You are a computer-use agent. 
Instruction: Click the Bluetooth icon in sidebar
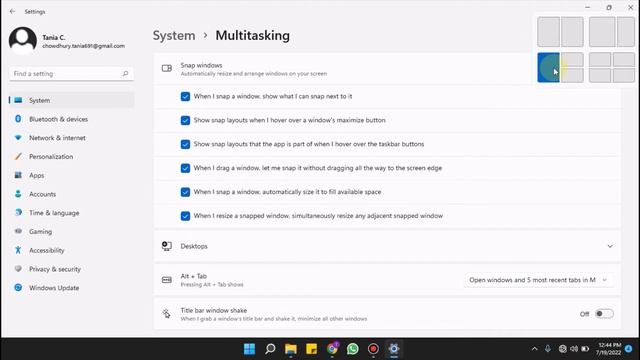(x=18, y=119)
